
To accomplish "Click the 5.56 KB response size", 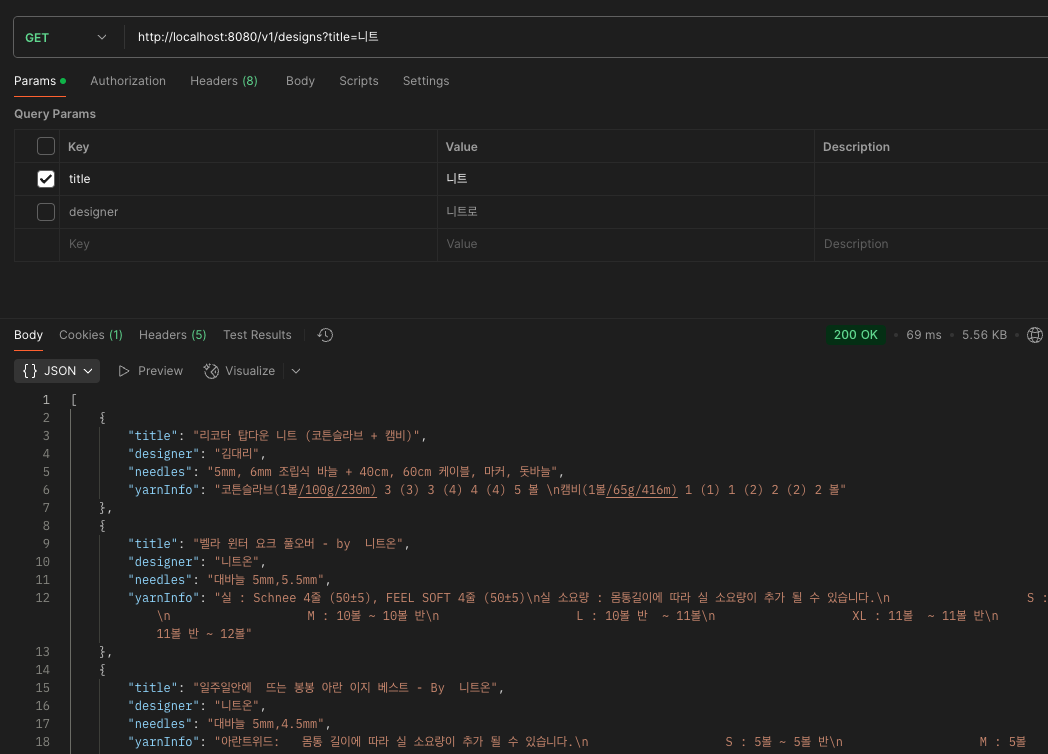I will pos(984,335).
